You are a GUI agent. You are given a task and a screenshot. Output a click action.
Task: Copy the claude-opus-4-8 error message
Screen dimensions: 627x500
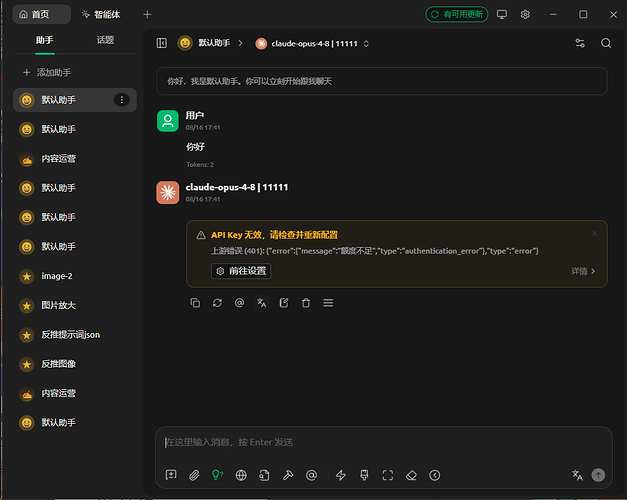[x=195, y=303]
